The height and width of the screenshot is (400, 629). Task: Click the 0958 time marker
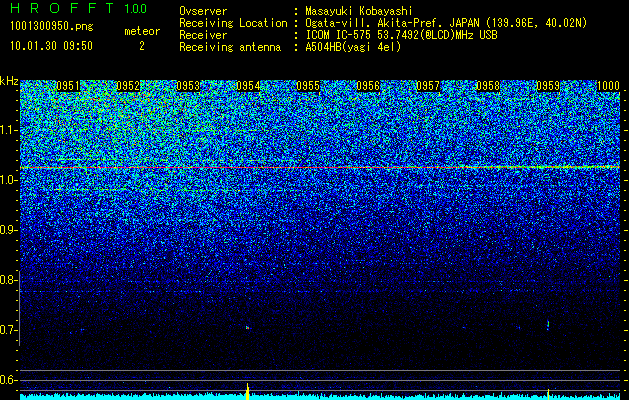click(488, 86)
